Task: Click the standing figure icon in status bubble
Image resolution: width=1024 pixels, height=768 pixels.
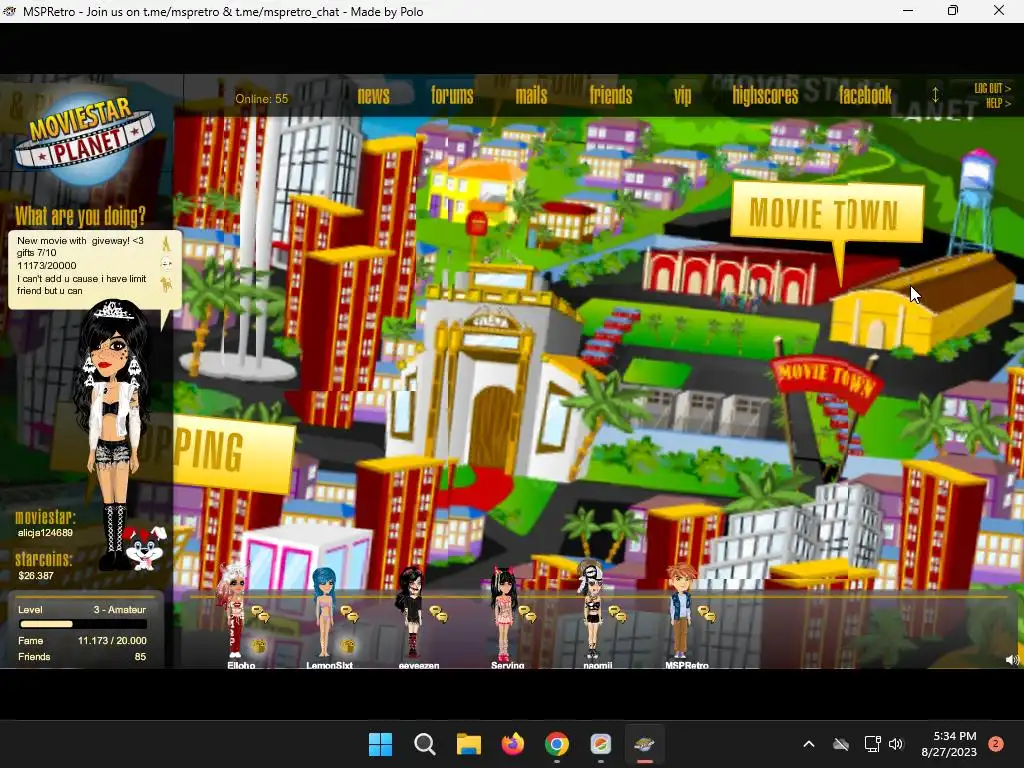Action: [x=167, y=243]
